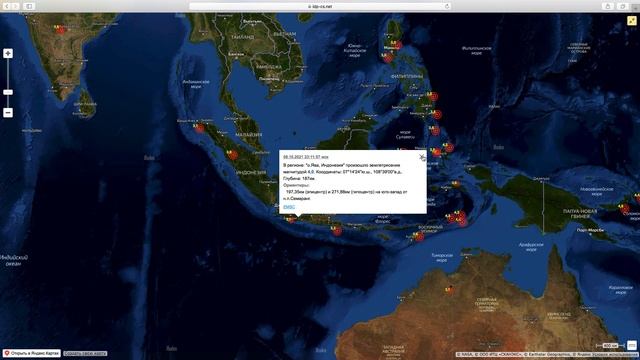Screen dimensions: 640x360
Task: Select earthquake marker in northern Australia
Action: click(449, 290)
